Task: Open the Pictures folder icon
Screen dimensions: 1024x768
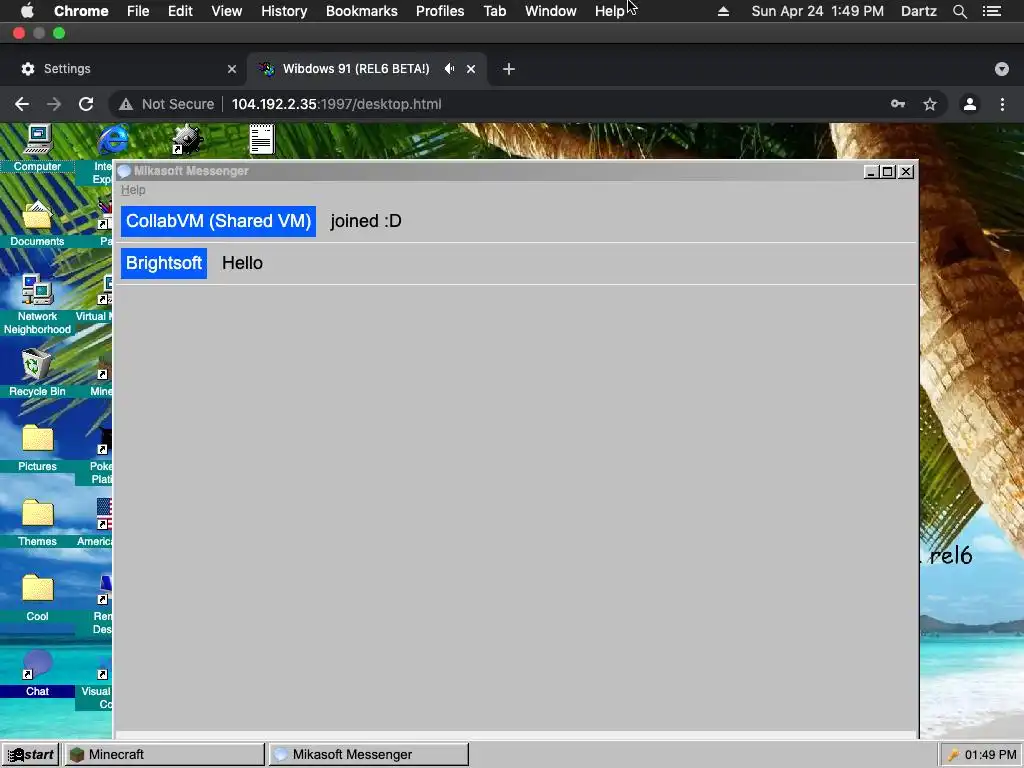Action: [x=37, y=447]
